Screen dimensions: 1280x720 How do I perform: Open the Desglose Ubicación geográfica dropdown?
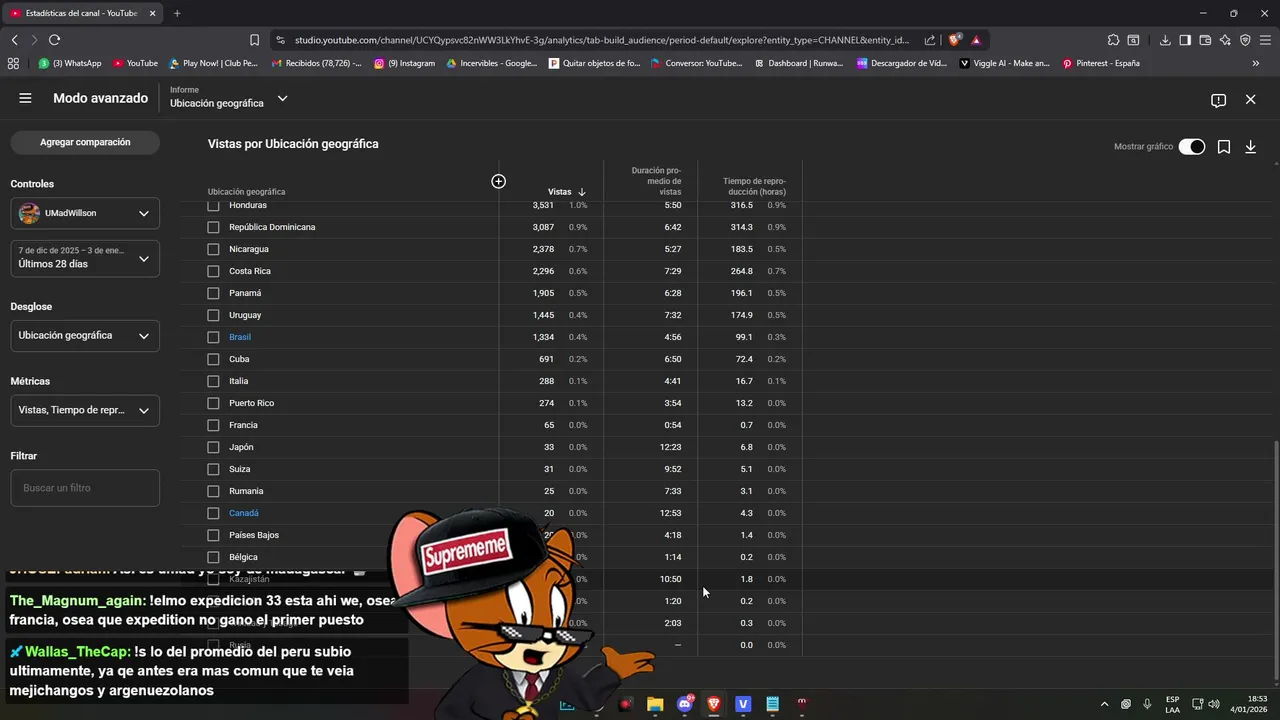85,336
